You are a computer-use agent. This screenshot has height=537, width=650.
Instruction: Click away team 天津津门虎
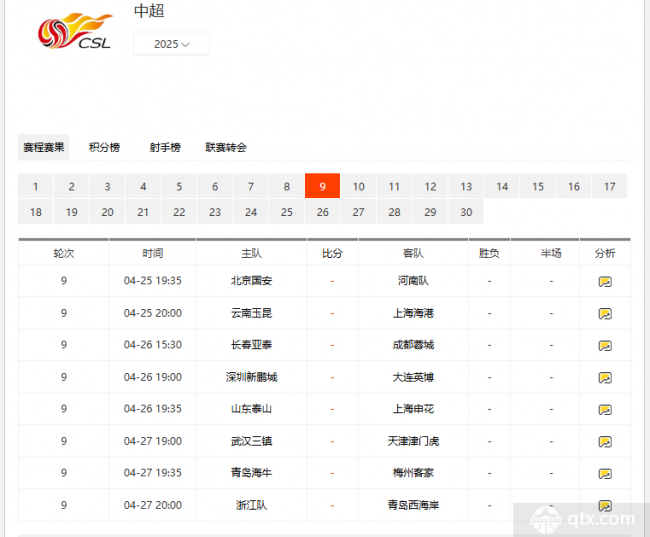(x=413, y=441)
